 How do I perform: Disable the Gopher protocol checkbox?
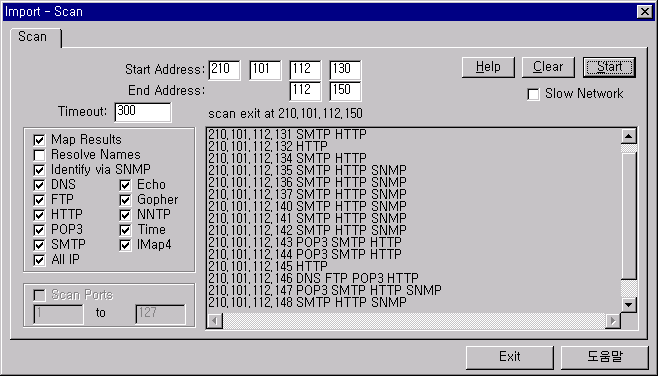pyautogui.click(x=125, y=200)
